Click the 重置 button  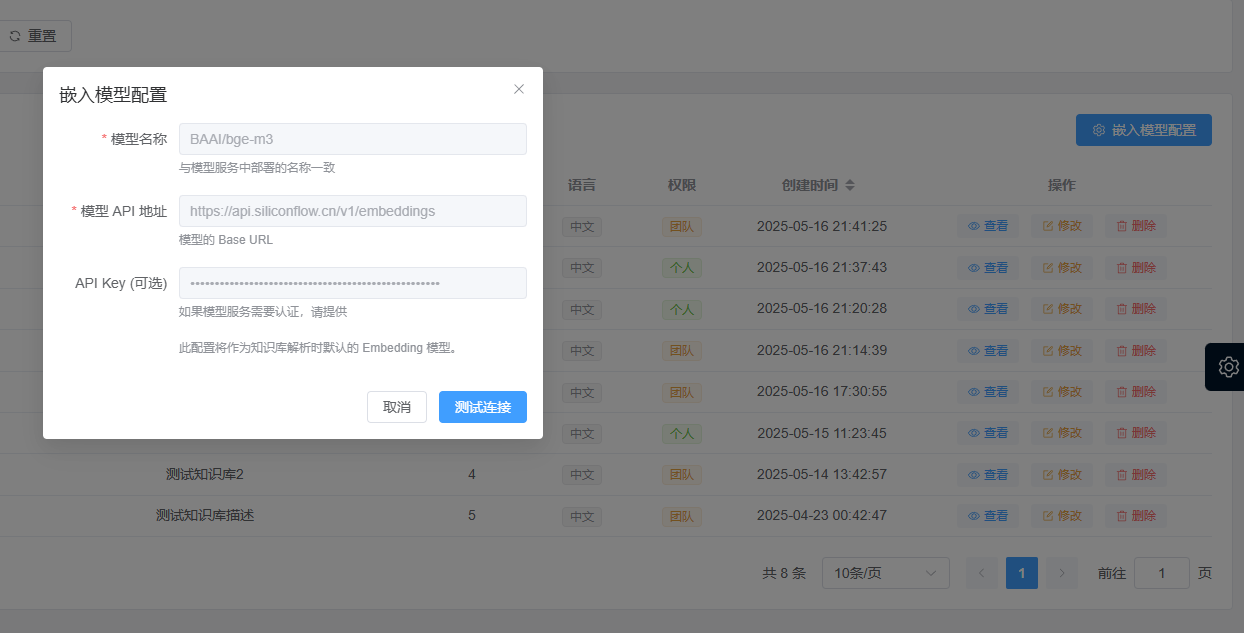tap(34, 36)
